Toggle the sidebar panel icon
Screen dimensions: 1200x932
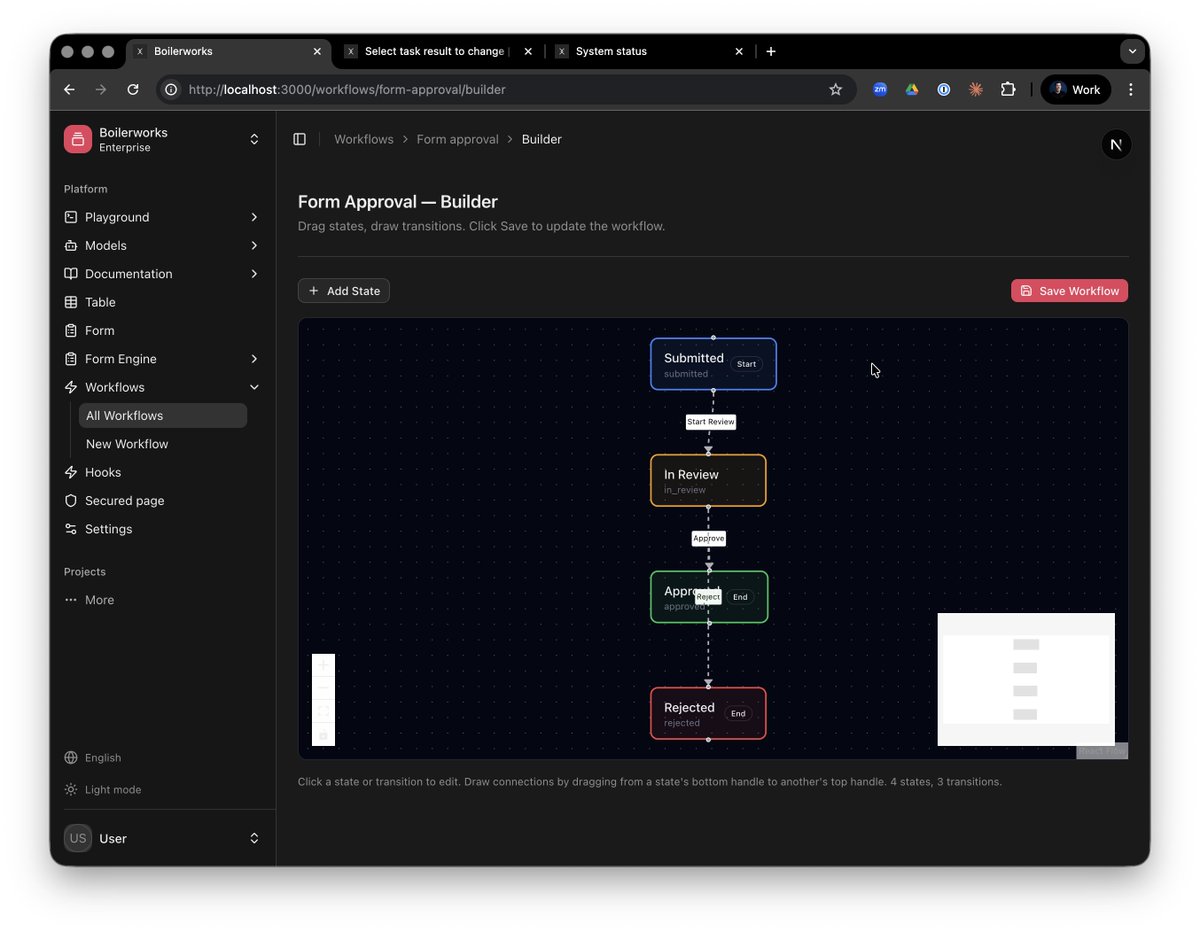(x=299, y=139)
